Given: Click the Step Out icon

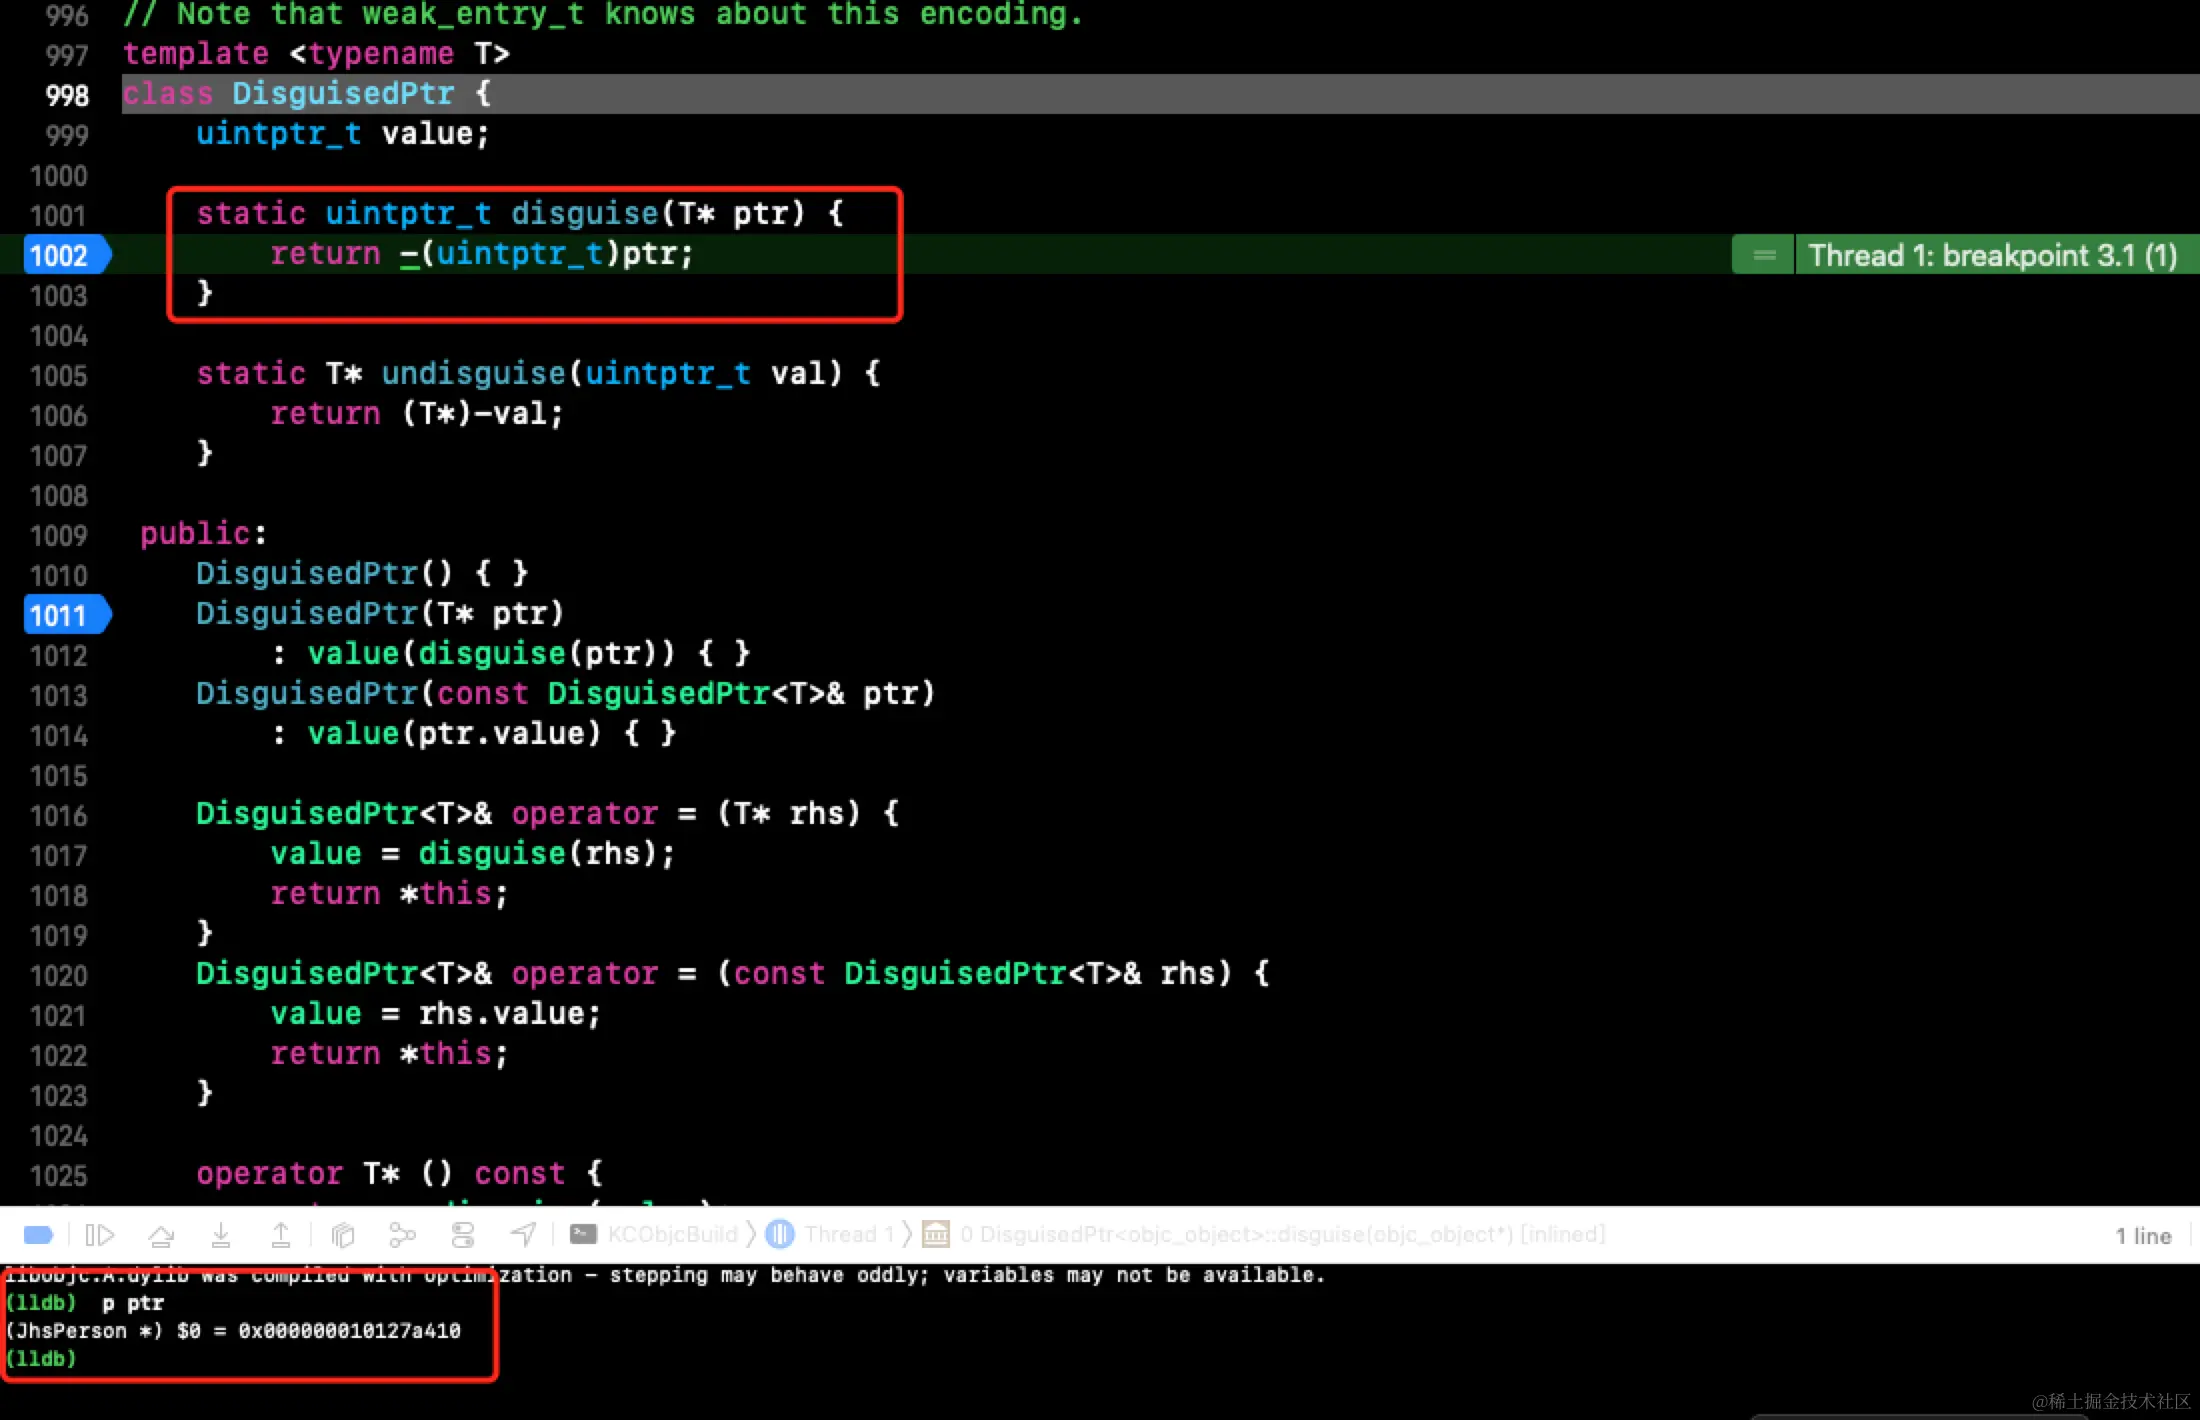Looking at the screenshot, I should point(281,1235).
